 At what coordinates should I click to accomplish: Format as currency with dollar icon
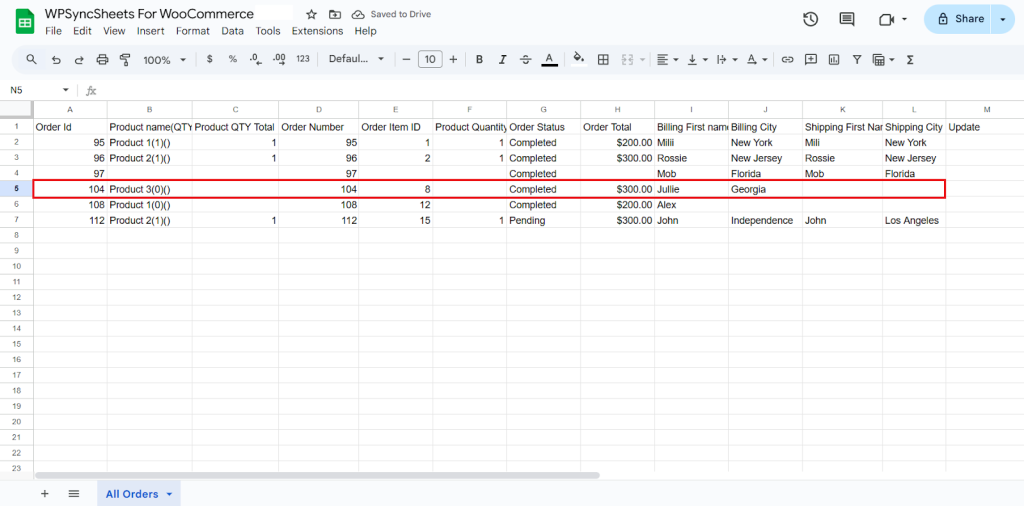[x=210, y=59]
